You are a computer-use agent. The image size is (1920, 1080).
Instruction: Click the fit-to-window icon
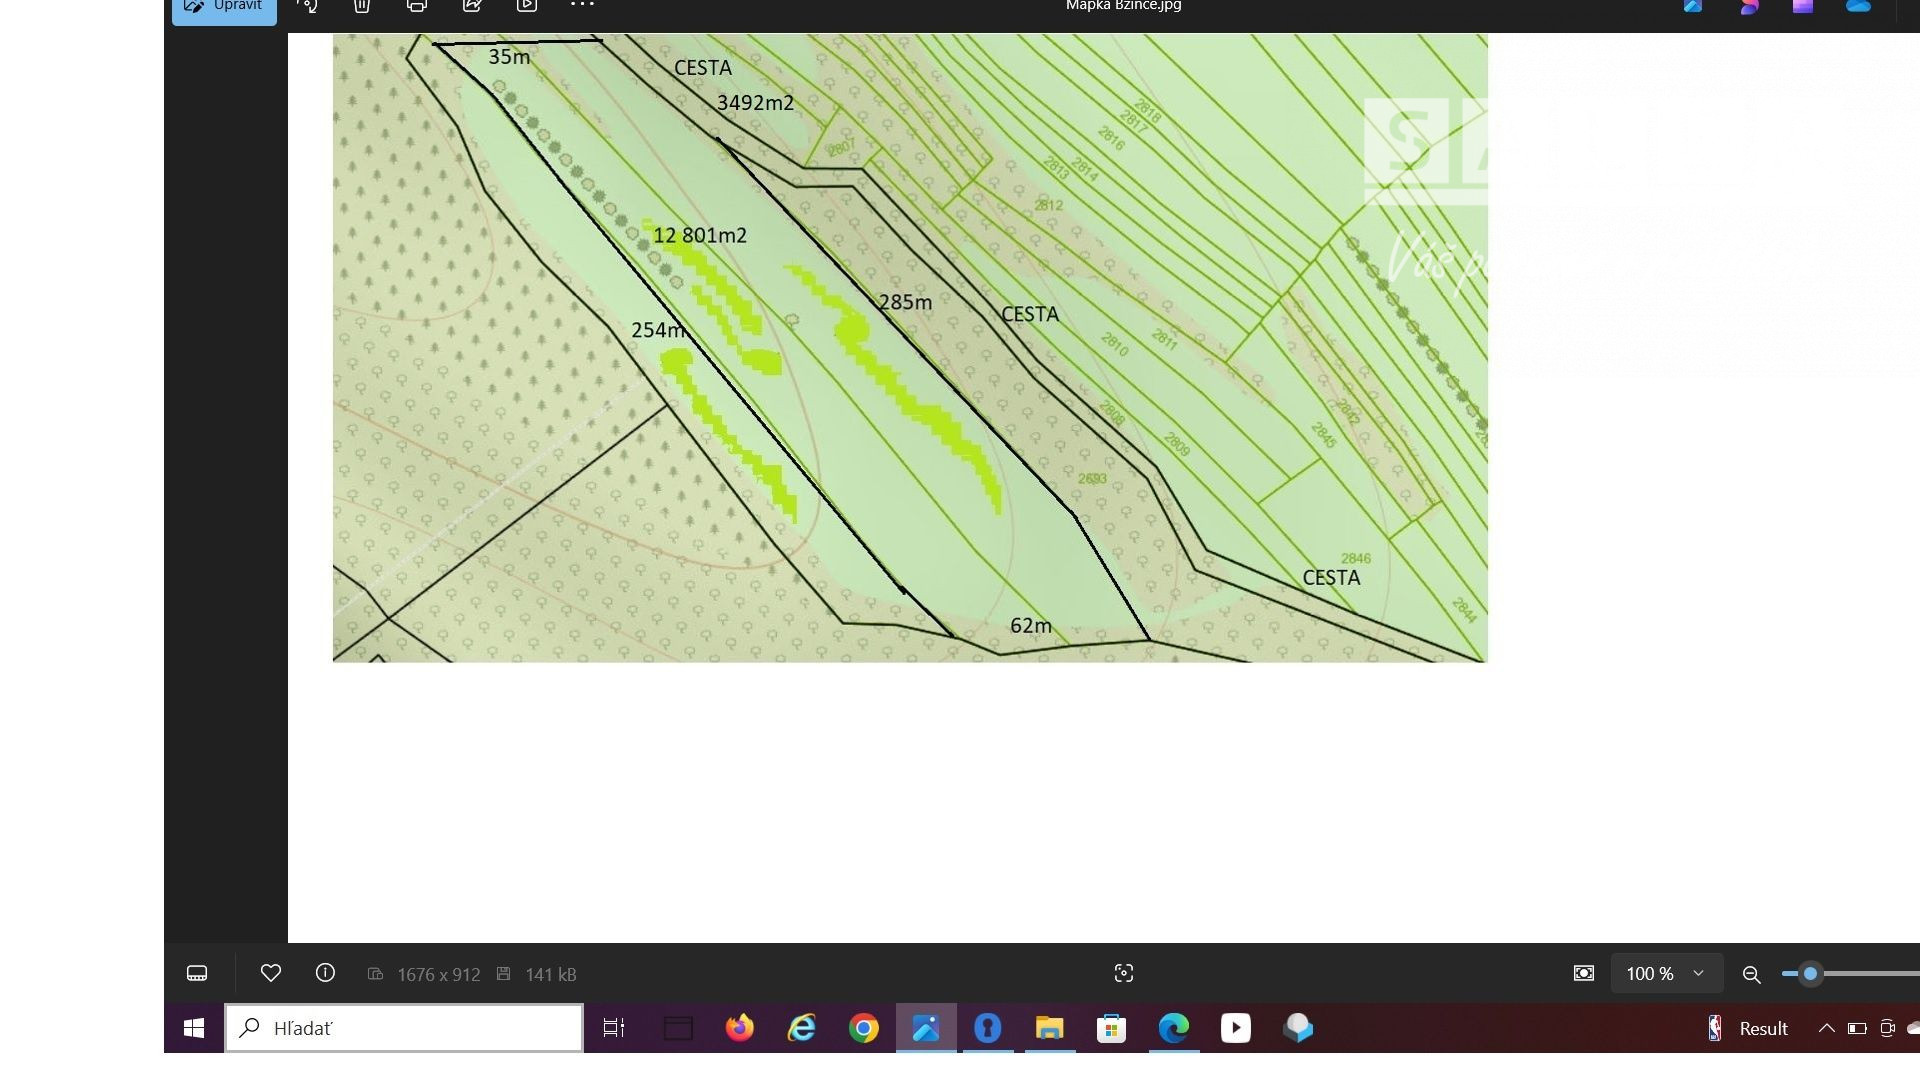1584,973
